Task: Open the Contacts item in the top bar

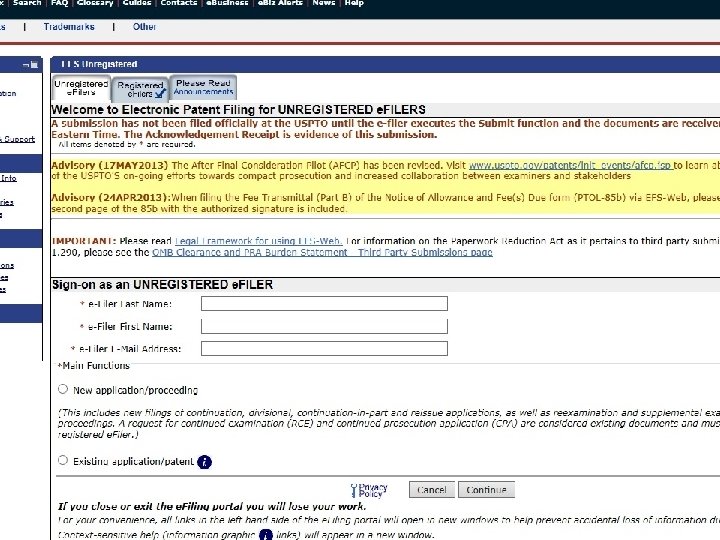Action: [x=179, y=3]
